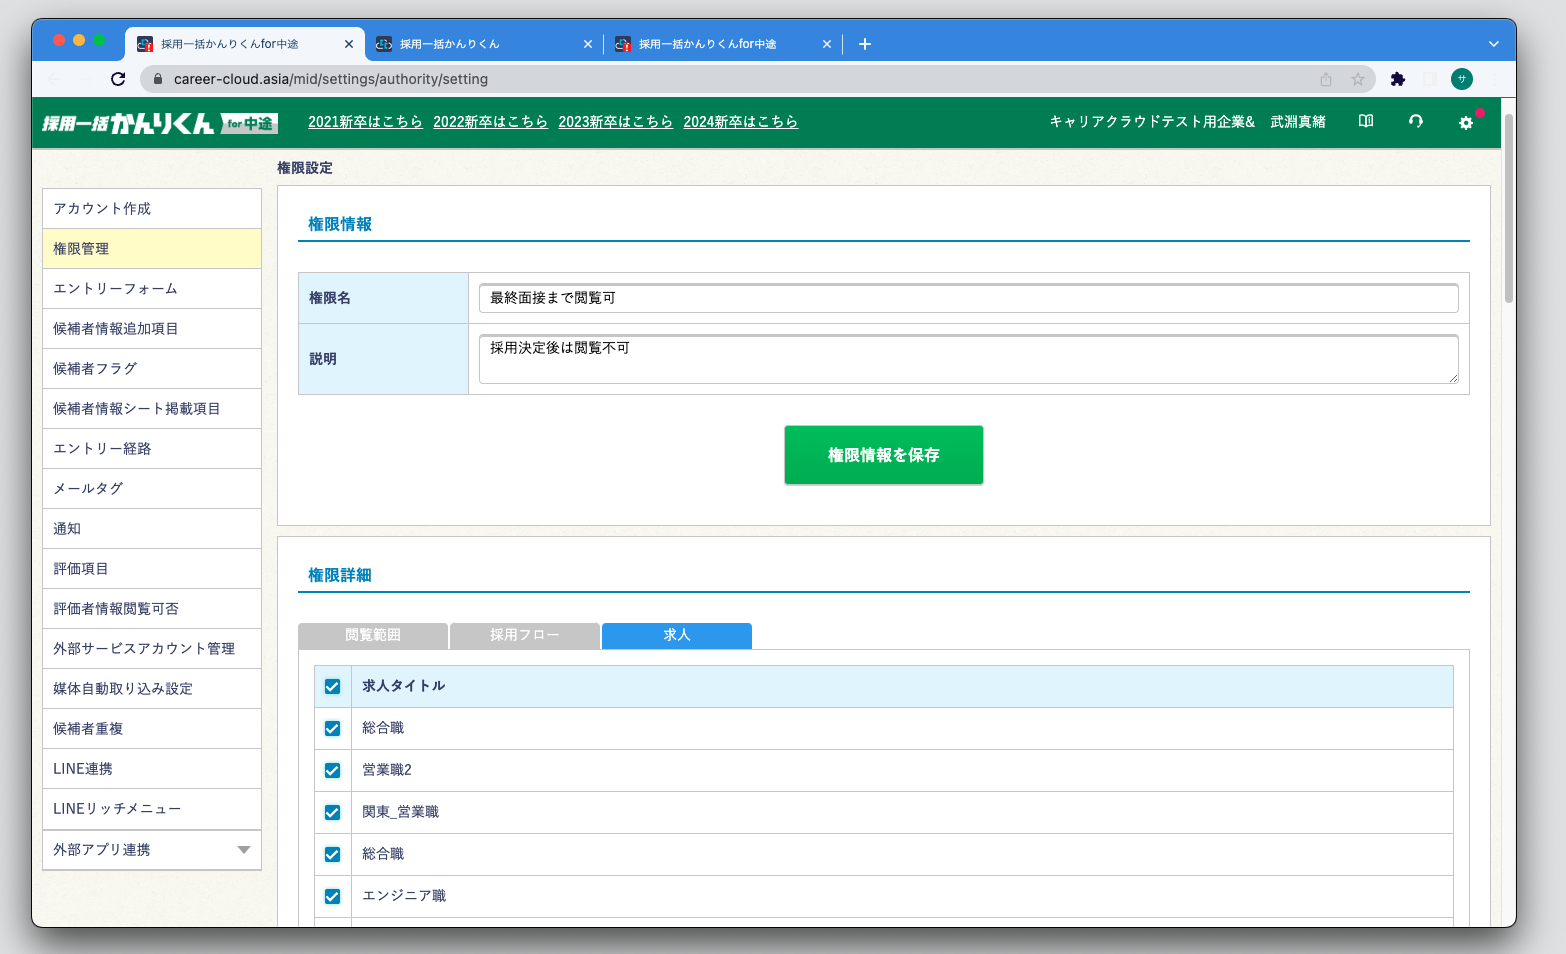
Task: Open the settings gear icon in header
Action: coord(1465,122)
